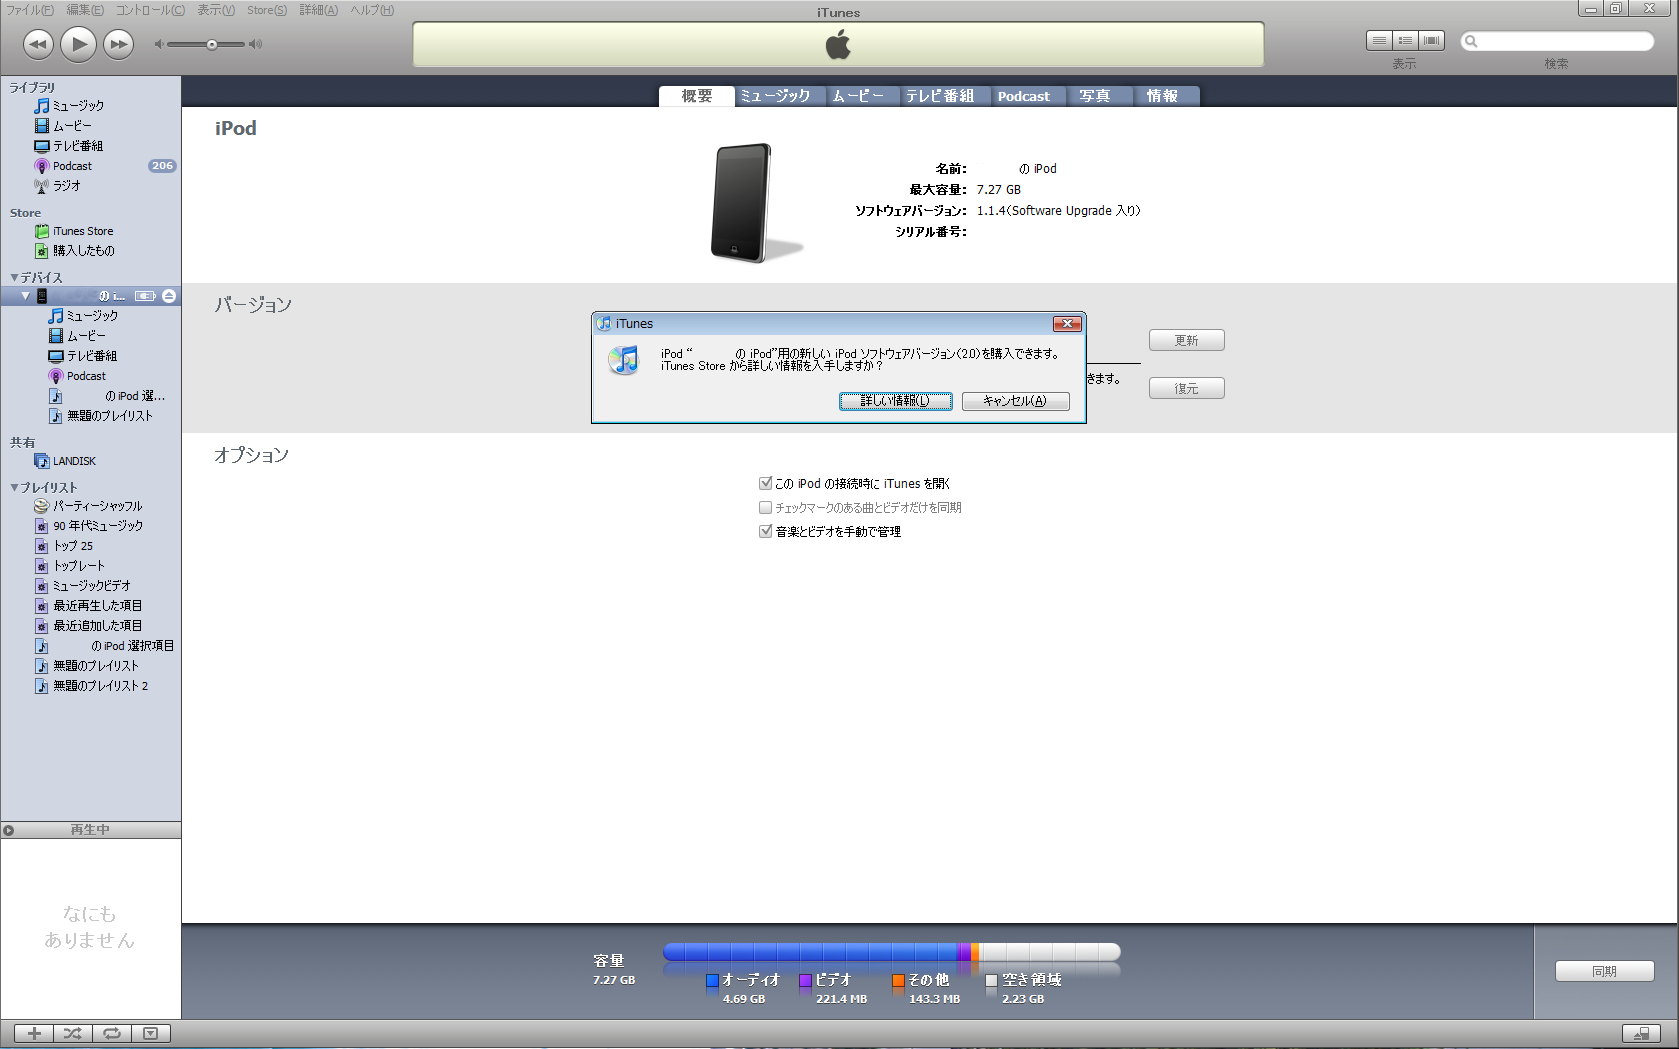Start playback with the Play button
This screenshot has height=1049, width=1679.
pos(78,44)
